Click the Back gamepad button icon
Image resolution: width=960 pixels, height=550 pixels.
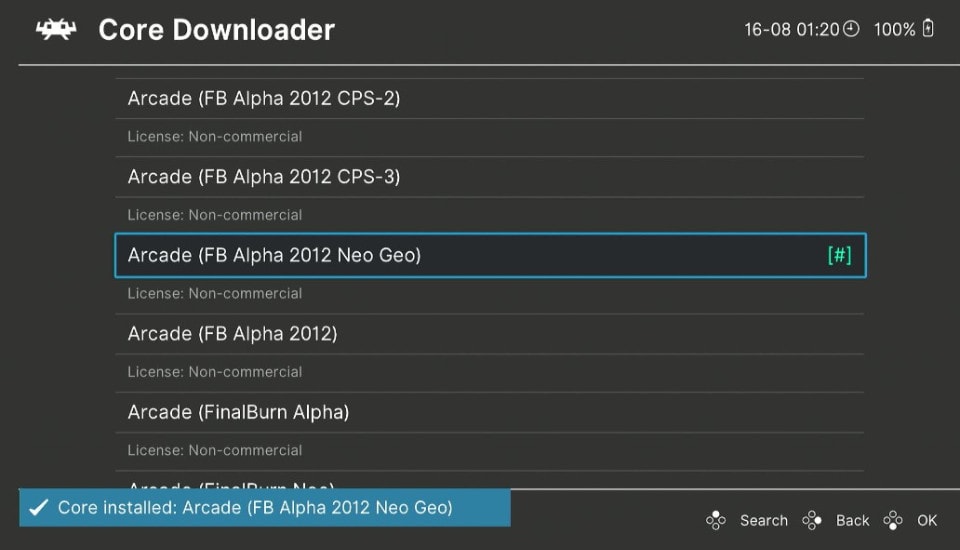click(812, 521)
